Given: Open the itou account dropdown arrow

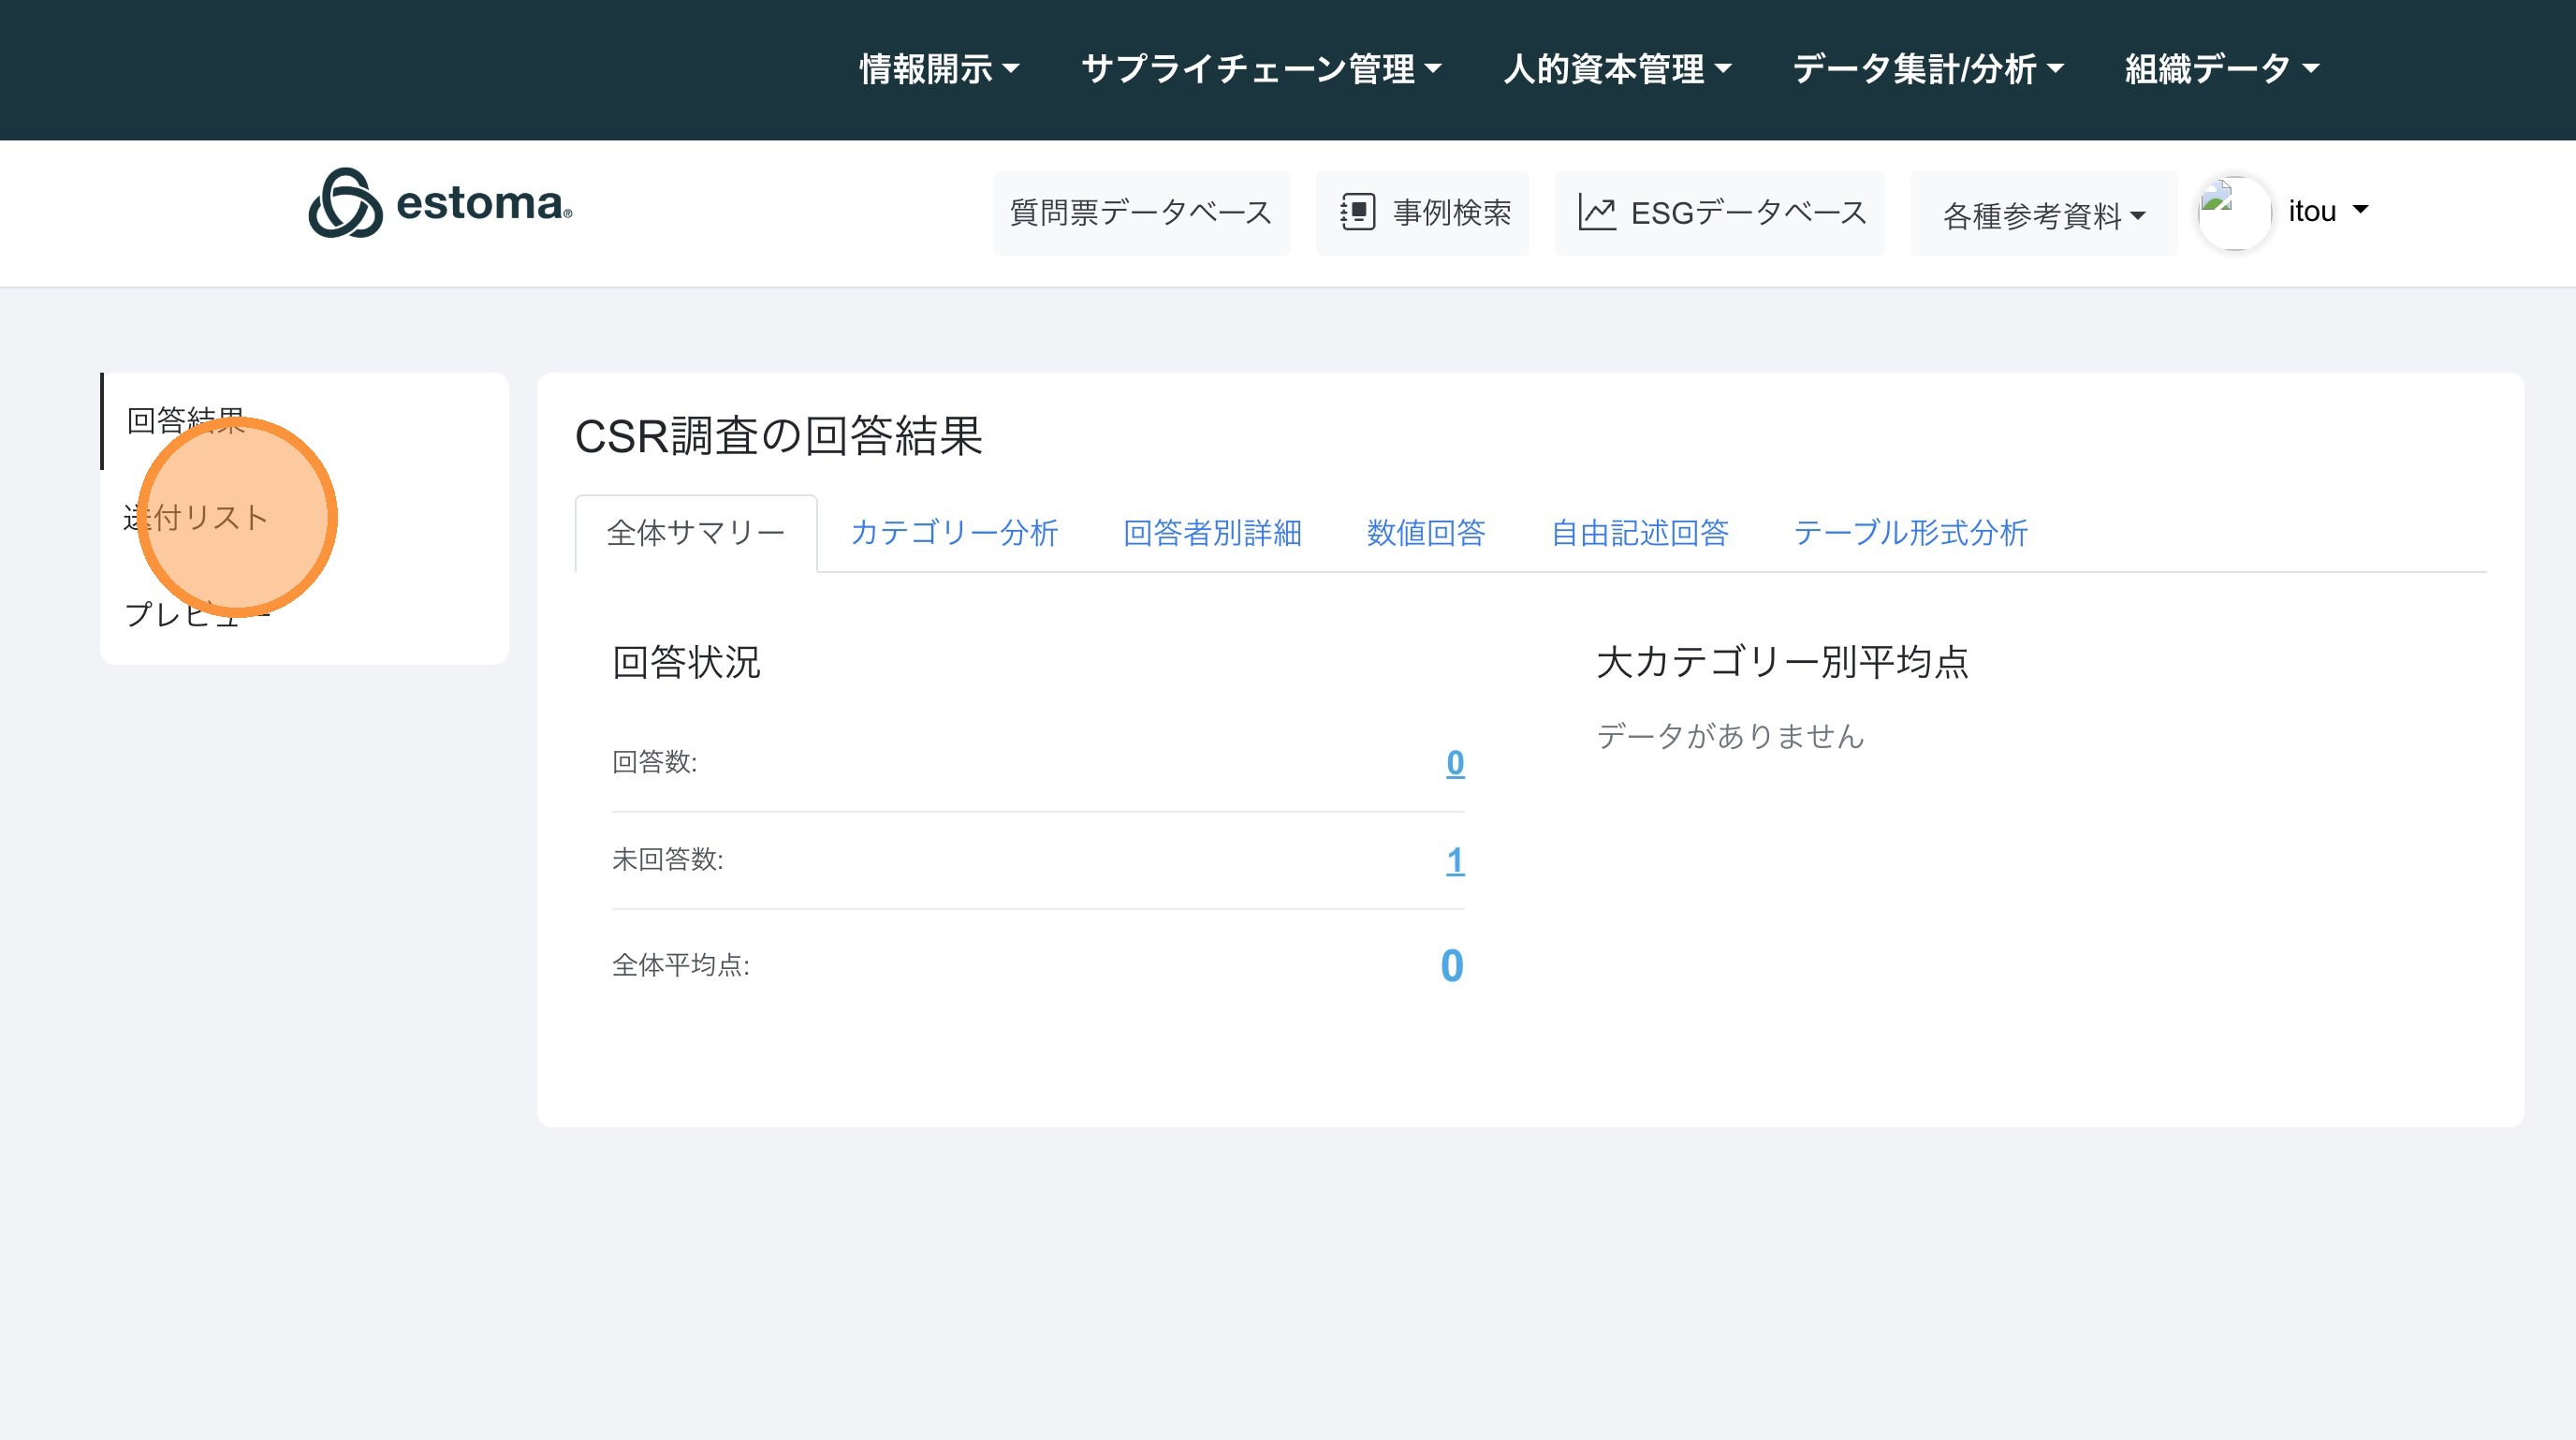Looking at the screenshot, I should tap(2360, 210).
